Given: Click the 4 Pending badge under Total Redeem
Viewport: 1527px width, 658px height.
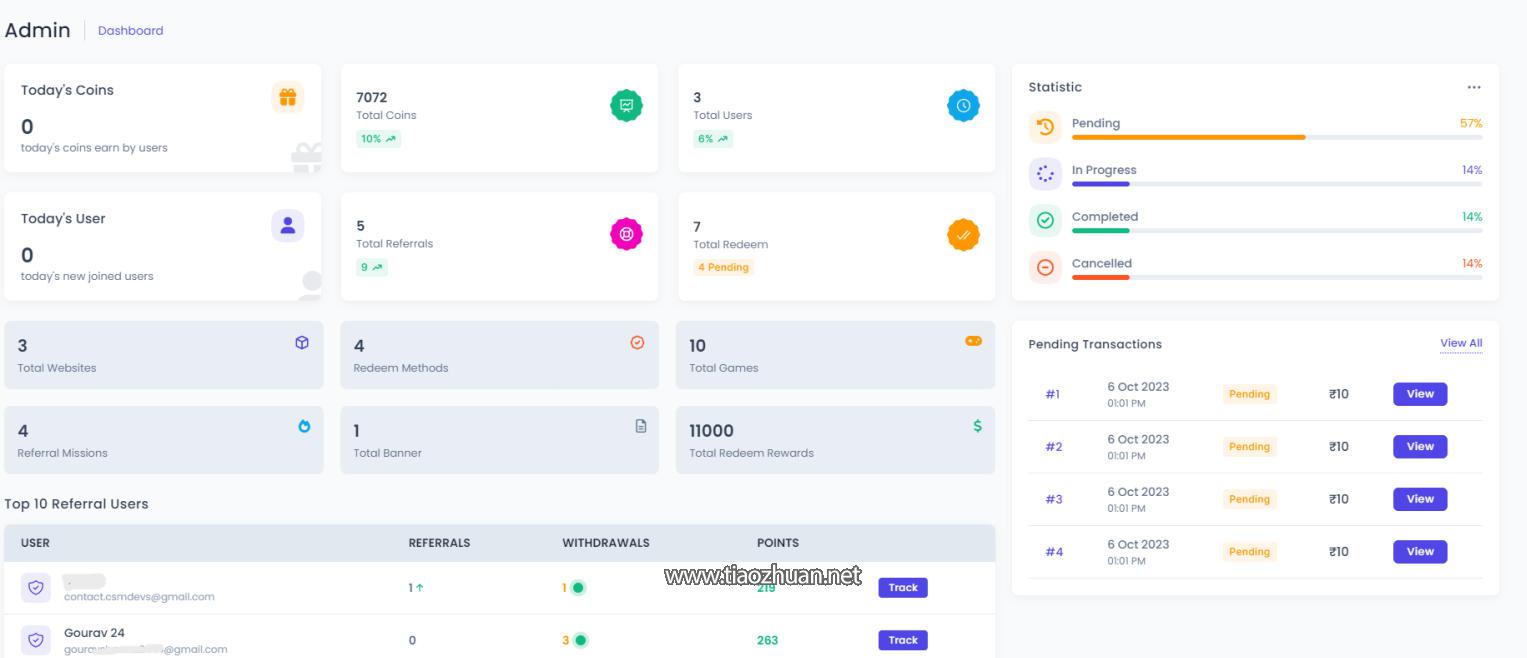Looking at the screenshot, I should [x=723, y=267].
